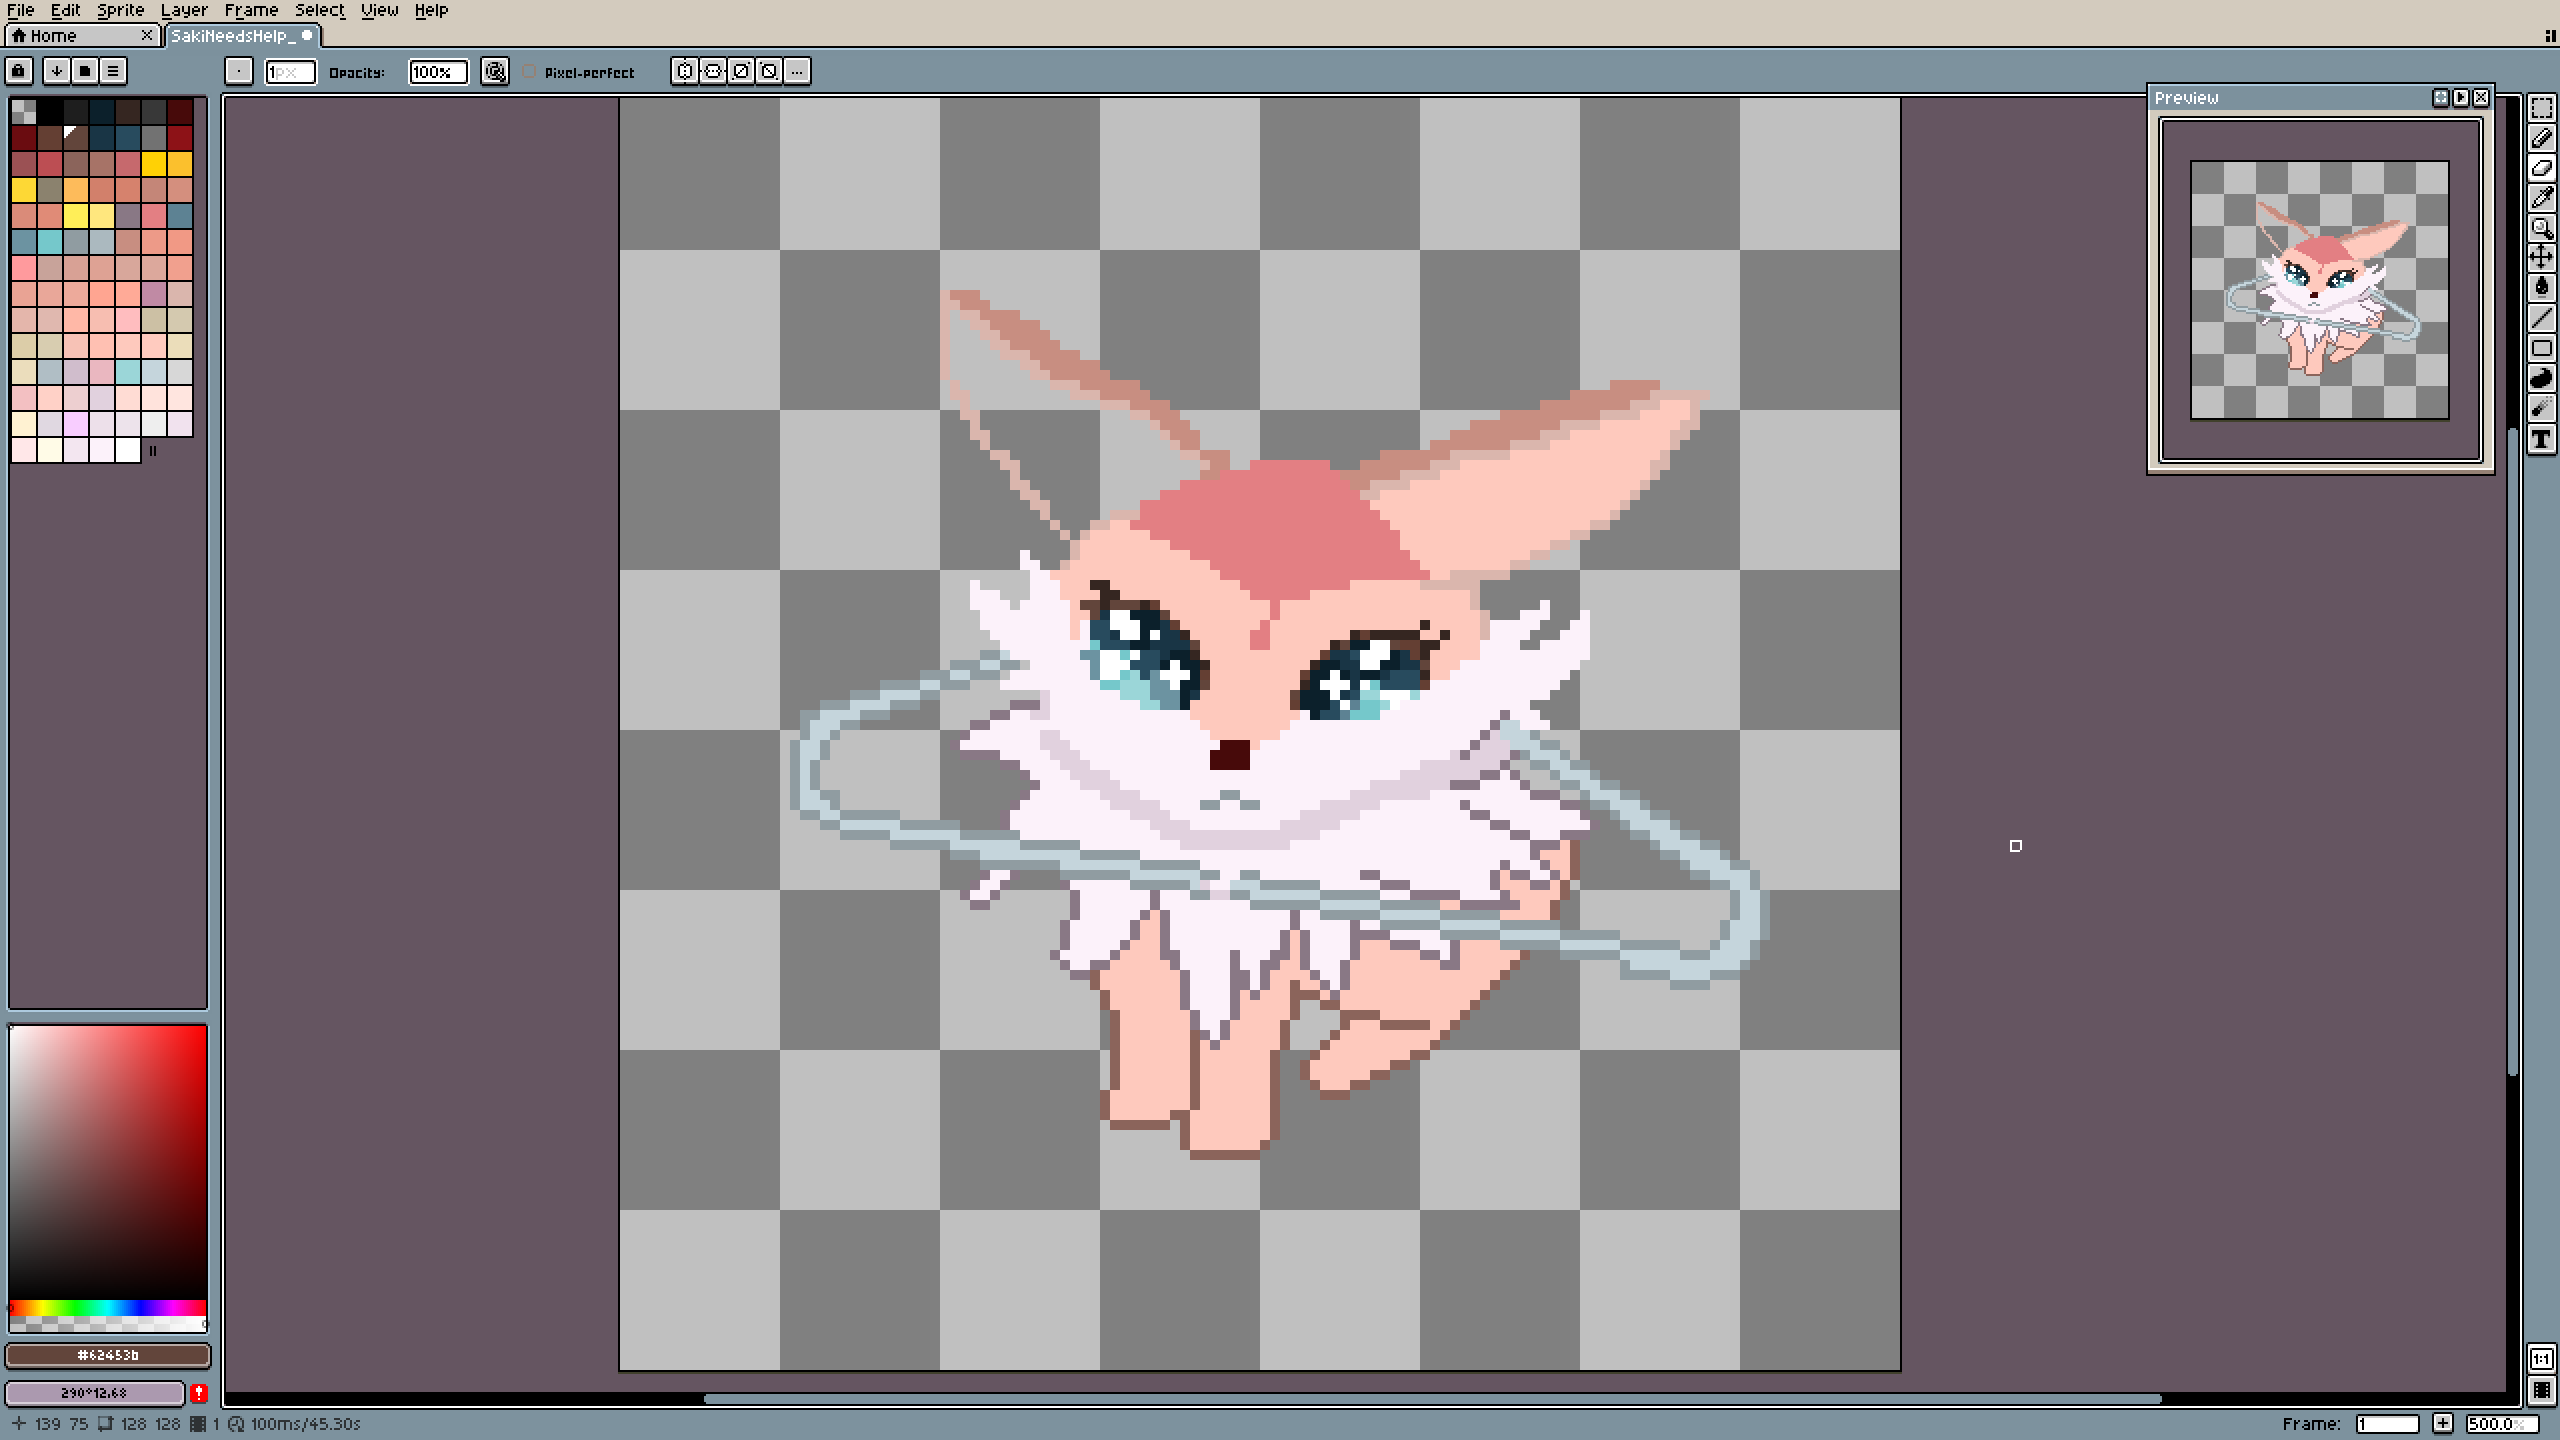Open the Select menu
Viewport: 2560px width, 1440px height.
point(319,10)
